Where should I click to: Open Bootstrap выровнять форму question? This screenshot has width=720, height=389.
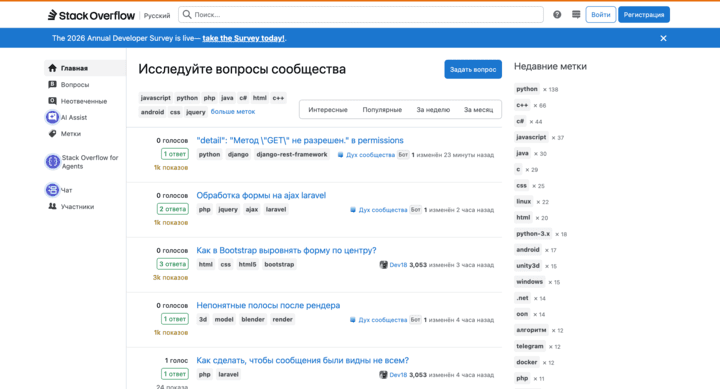286,250
